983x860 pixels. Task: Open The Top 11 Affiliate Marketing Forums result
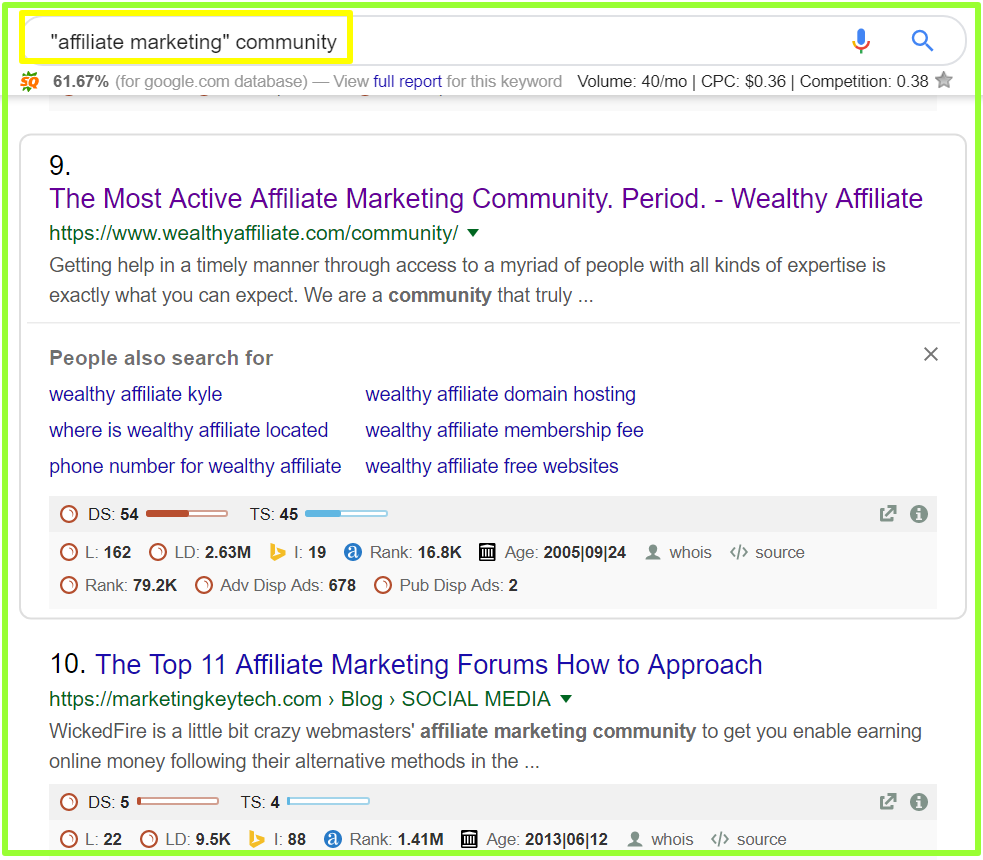coord(429,665)
